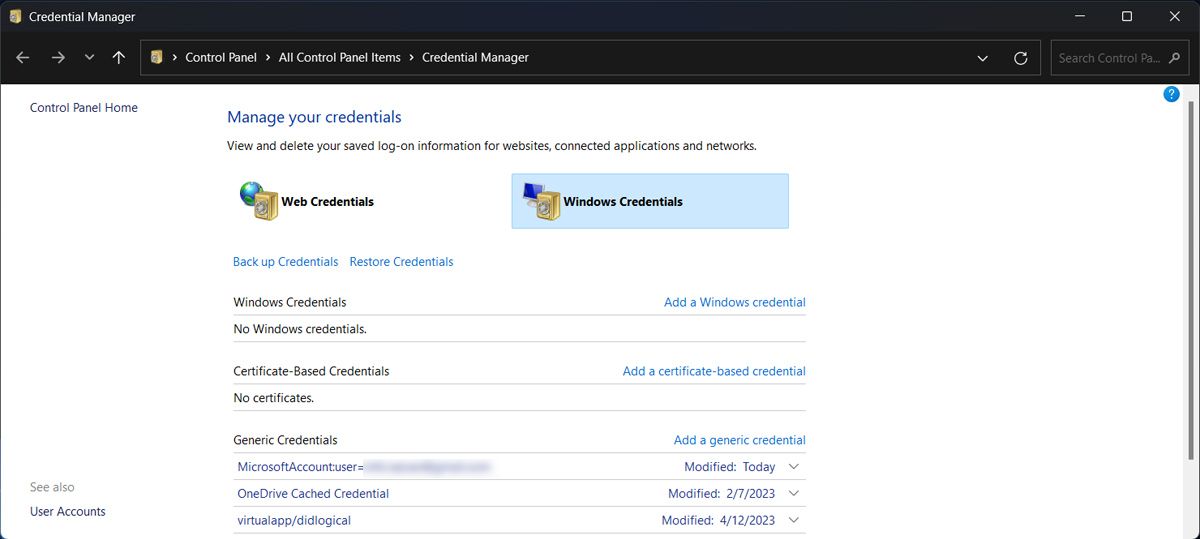Go back with the left arrow button

[23, 58]
